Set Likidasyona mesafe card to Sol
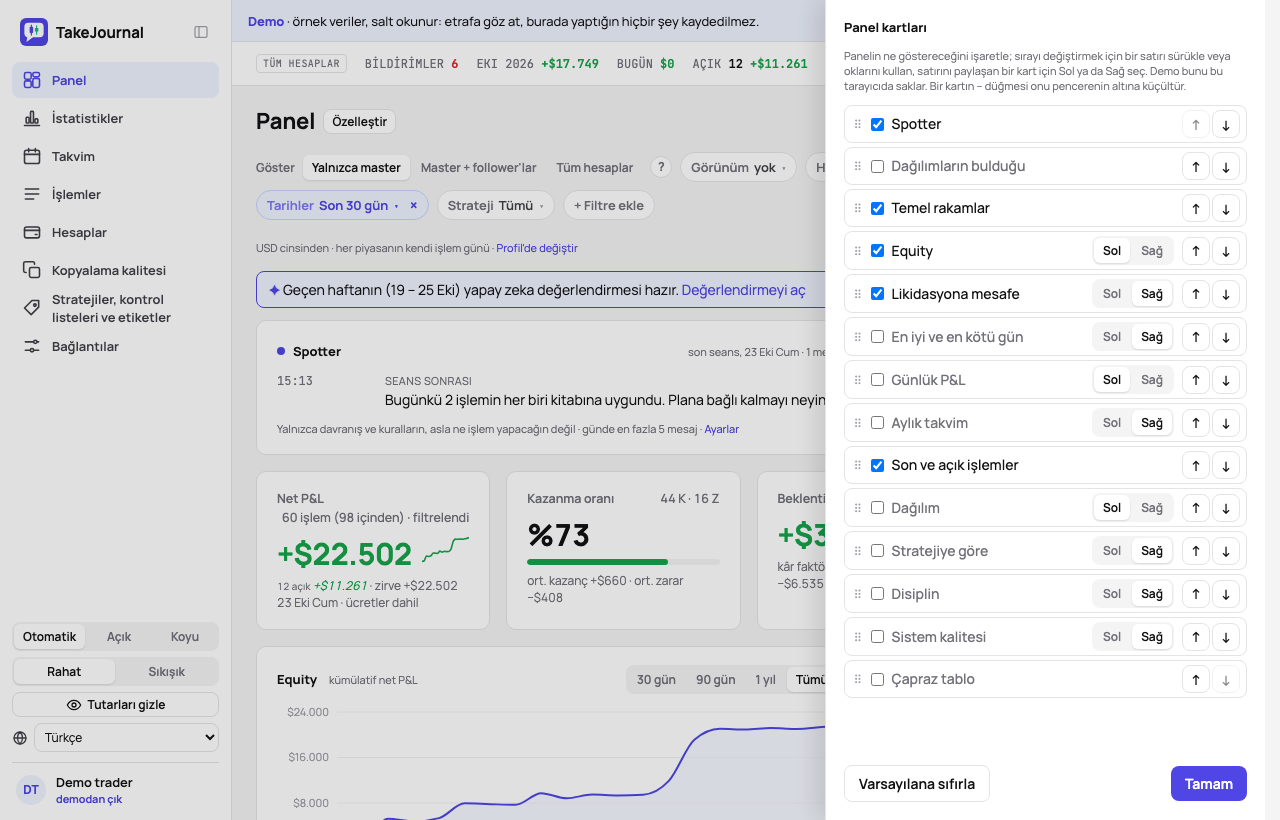 pyautogui.click(x=1112, y=294)
